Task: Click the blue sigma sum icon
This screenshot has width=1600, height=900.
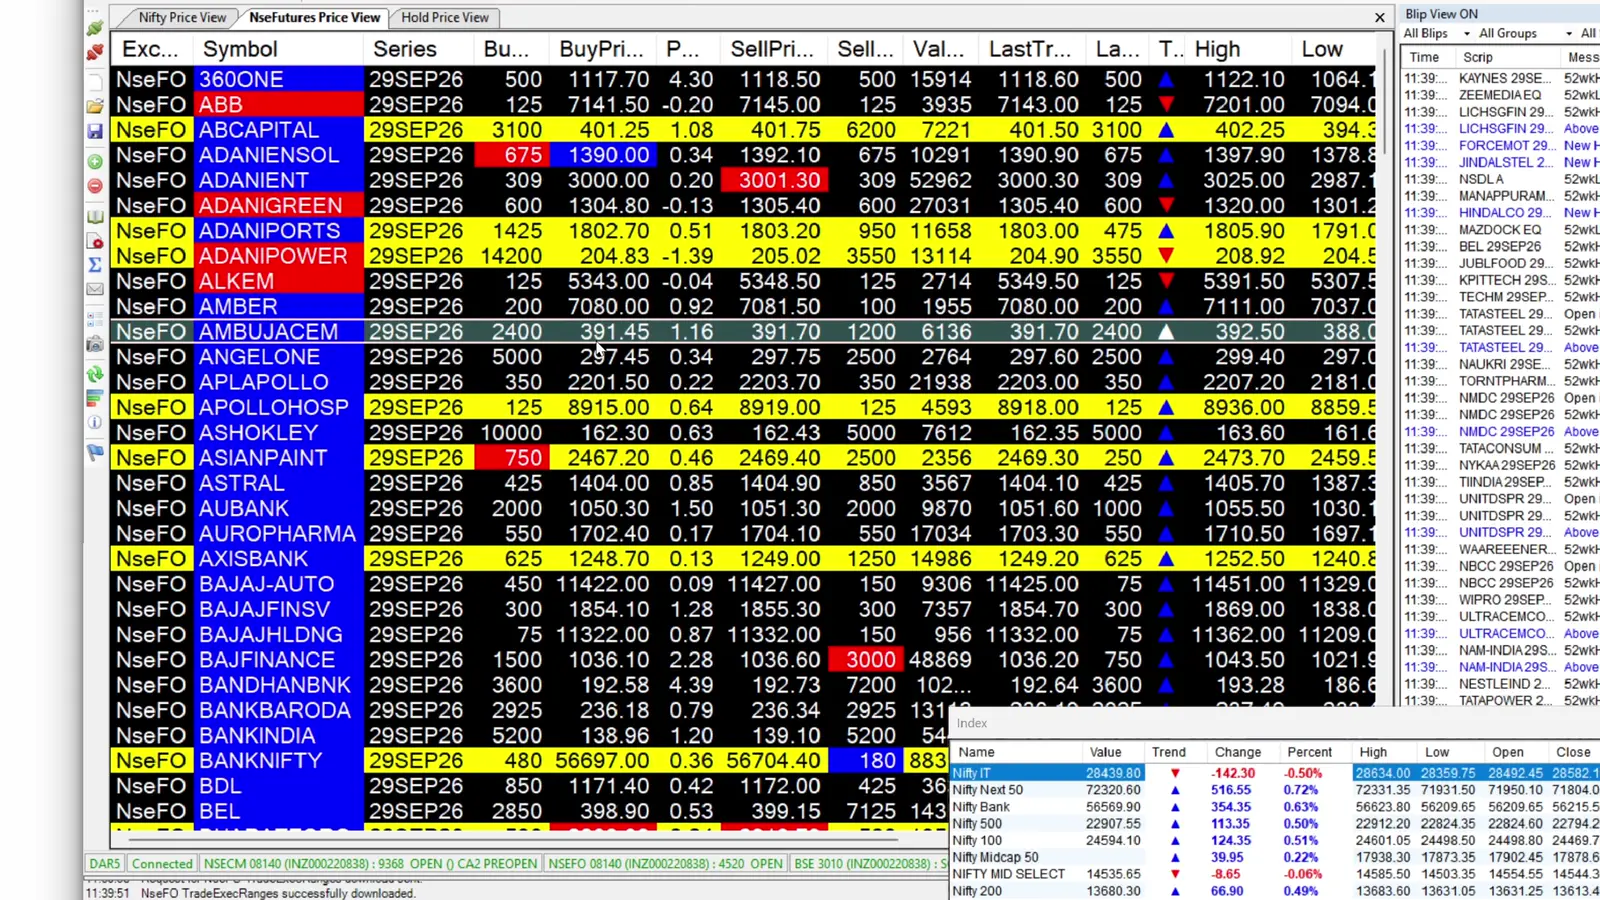Action: coord(95,265)
